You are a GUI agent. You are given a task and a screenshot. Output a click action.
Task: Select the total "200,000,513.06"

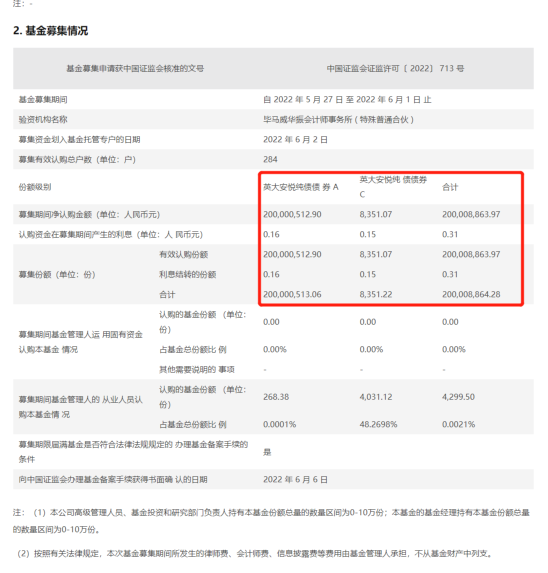(292, 294)
